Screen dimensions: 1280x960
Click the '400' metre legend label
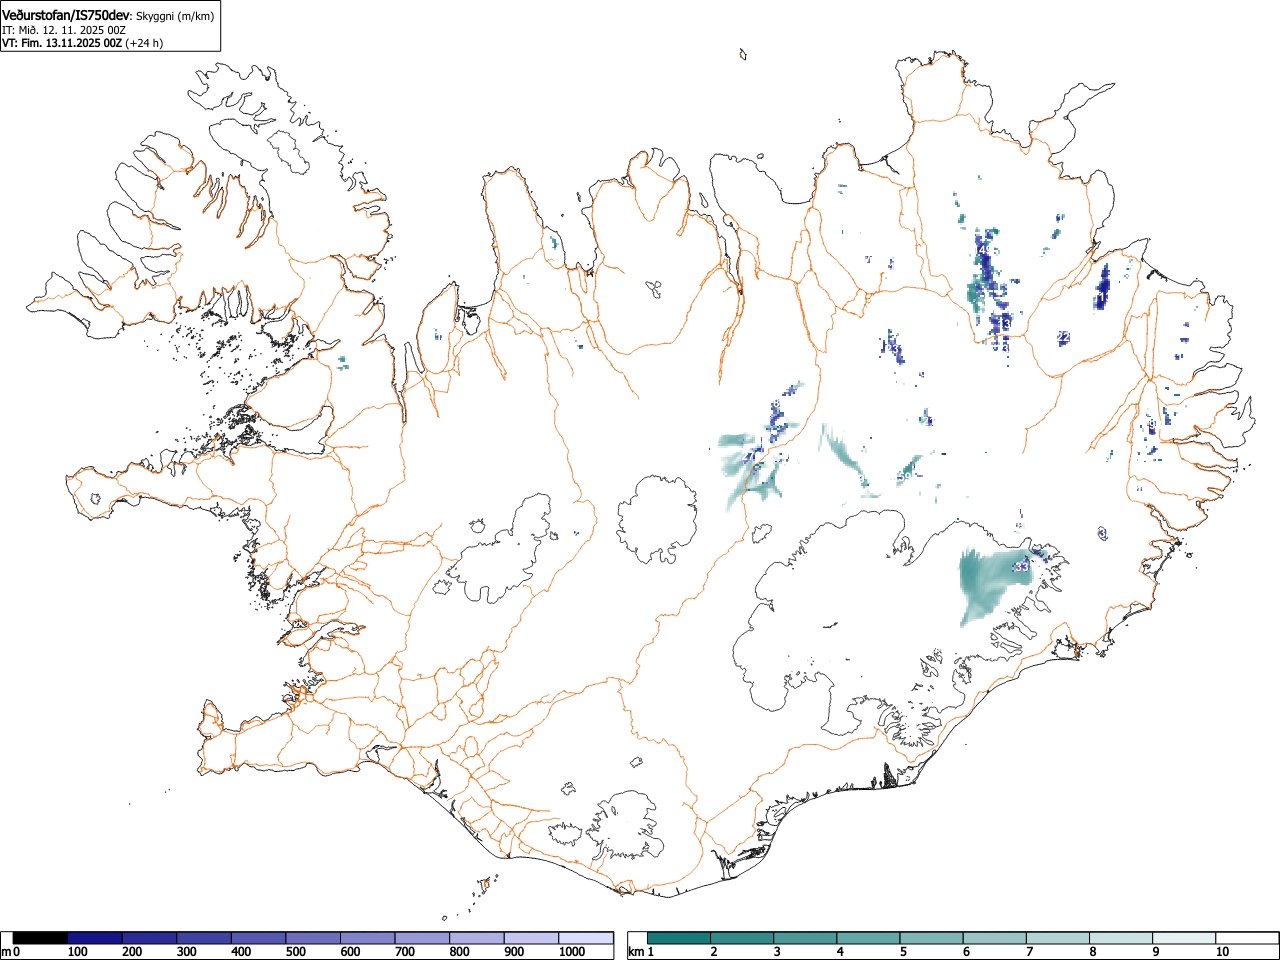tap(241, 952)
